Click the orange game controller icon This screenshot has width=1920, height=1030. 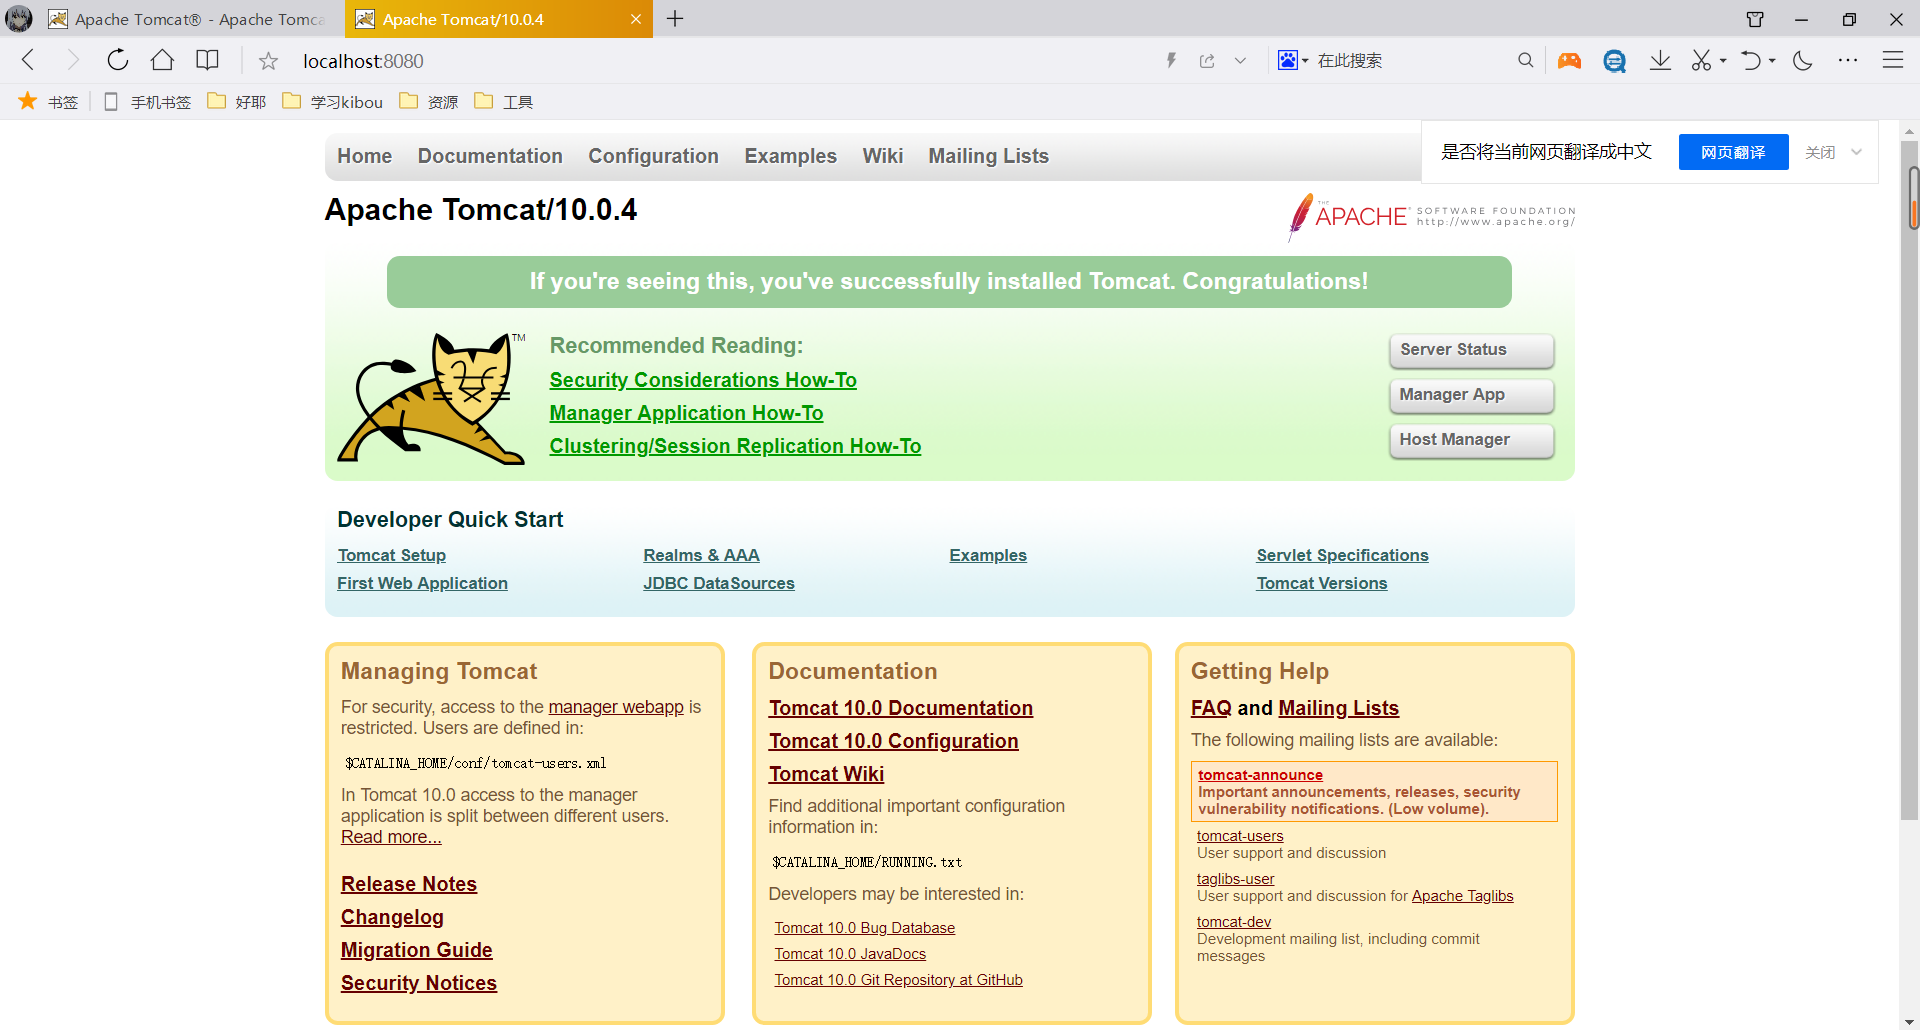pos(1569,61)
